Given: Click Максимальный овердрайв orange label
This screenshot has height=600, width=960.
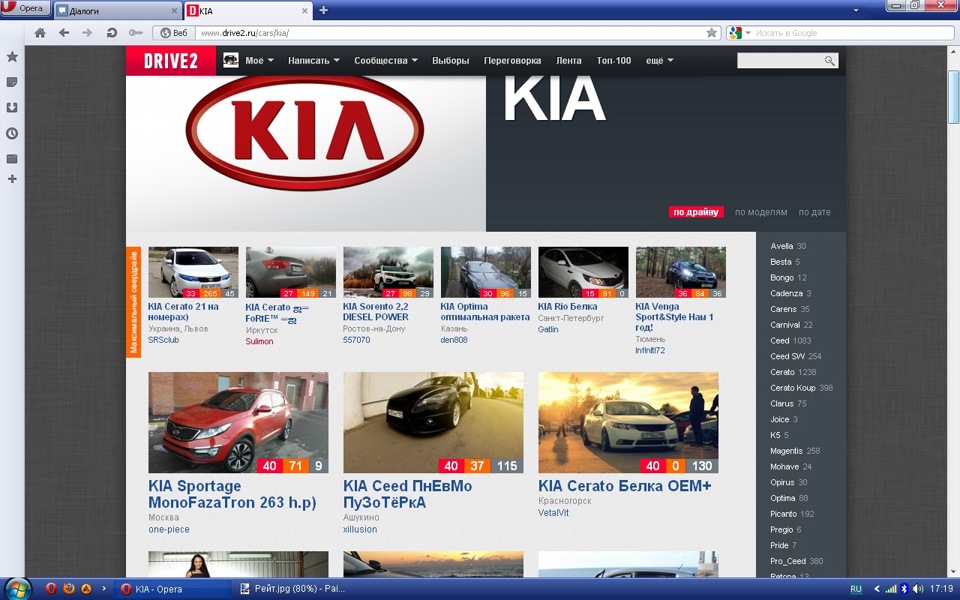Looking at the screenshot, I should (133, 302).
